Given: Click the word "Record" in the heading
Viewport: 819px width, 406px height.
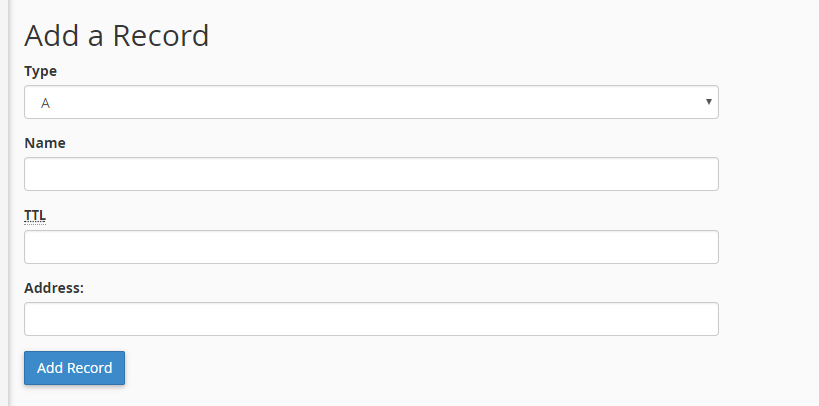Looking at the screenshot, I should [x=160, y=35].
